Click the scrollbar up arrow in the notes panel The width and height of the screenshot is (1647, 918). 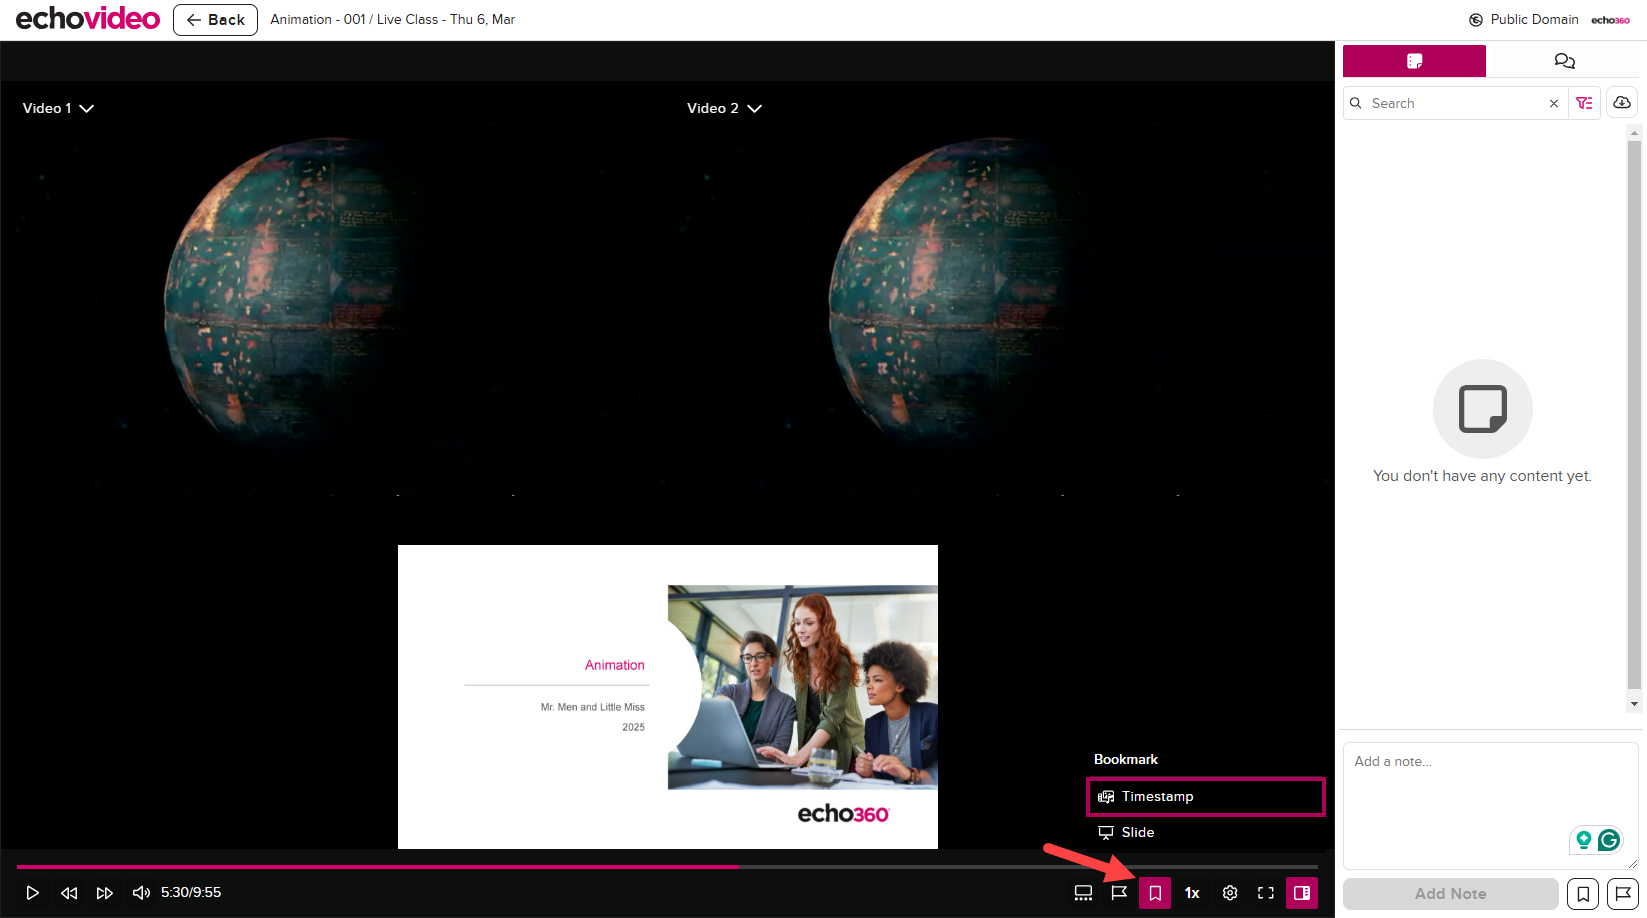coord(1634,132)
